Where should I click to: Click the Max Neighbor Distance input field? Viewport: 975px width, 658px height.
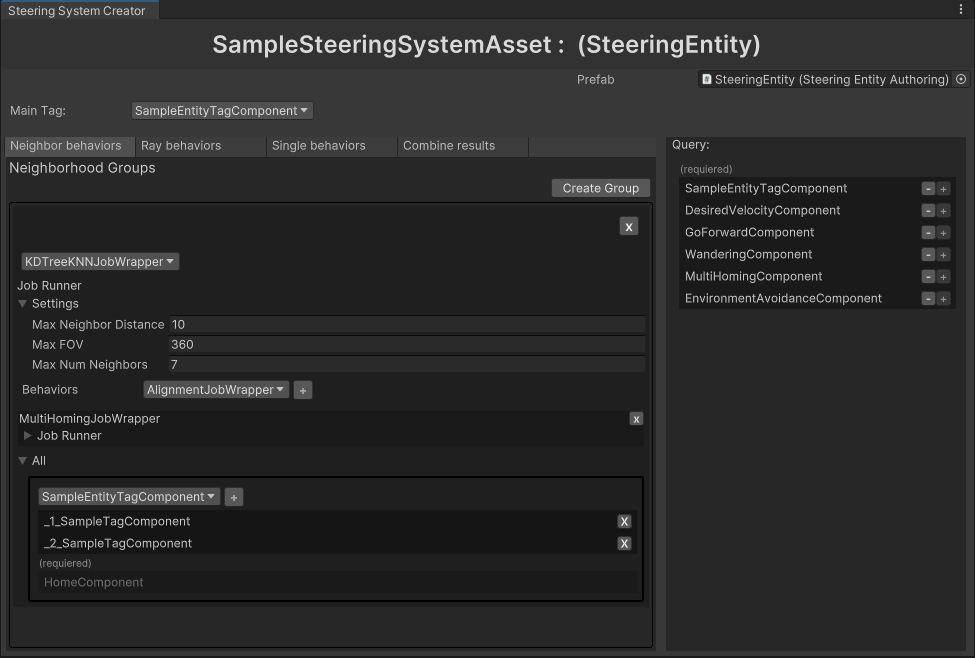(406, 325)
